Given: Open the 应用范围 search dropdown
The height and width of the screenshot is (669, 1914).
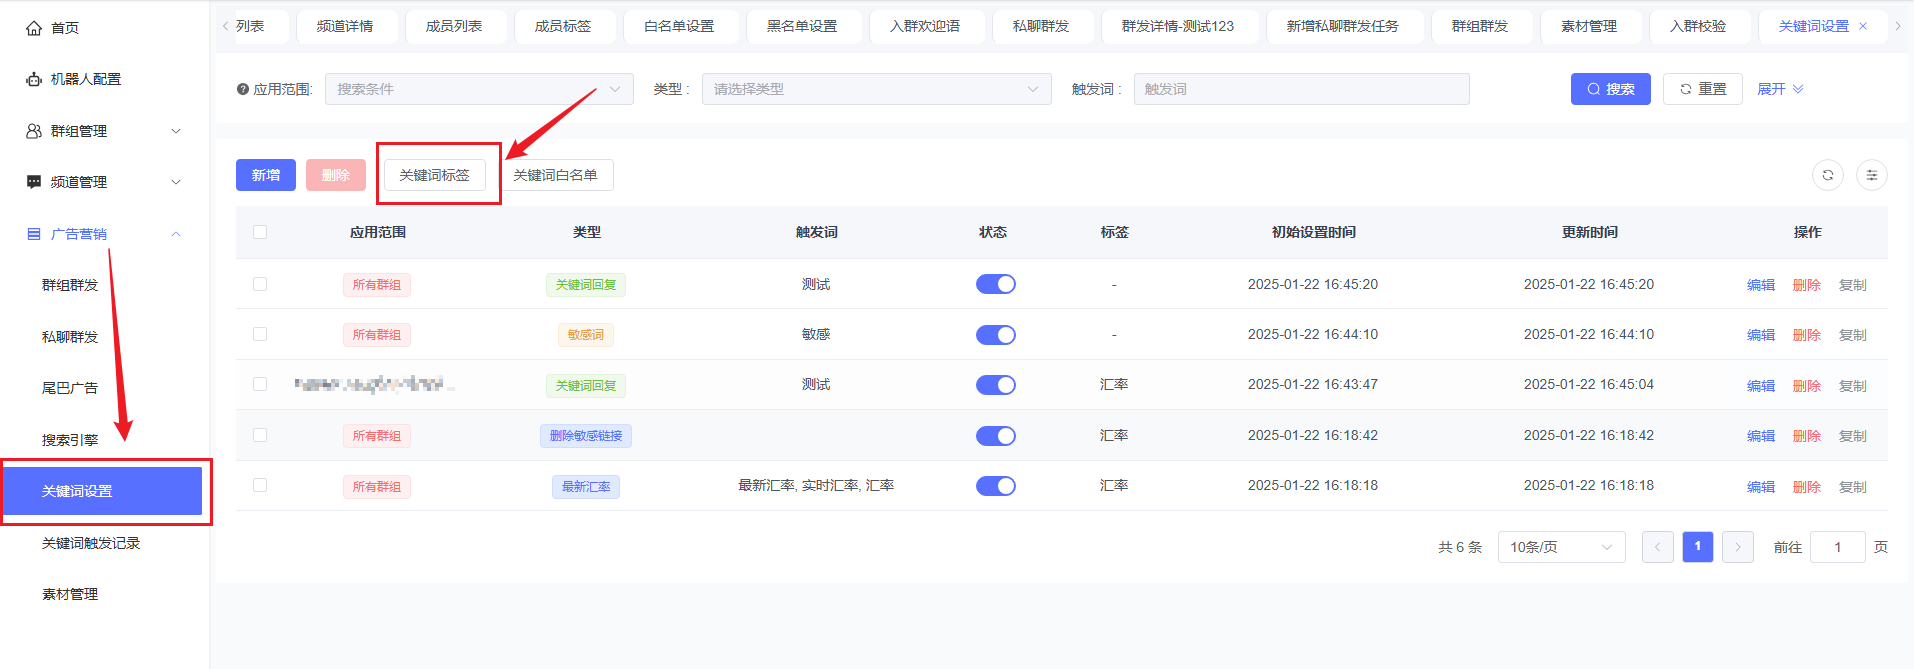Looking at the screenshot, I should (x=478, y=89).
